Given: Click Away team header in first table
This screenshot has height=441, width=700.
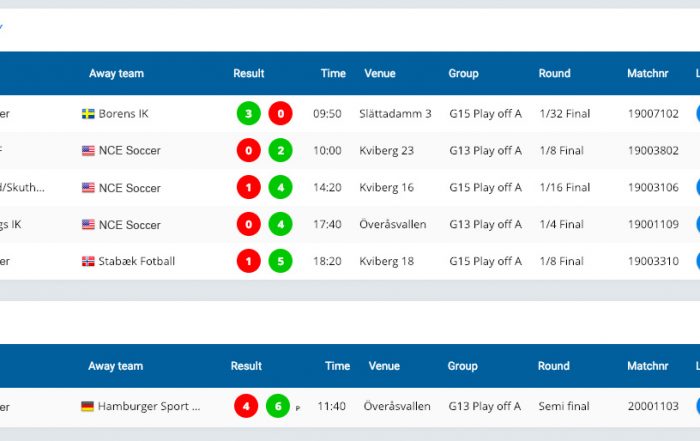Looking at the screenshot, I should tap(116, 73).
